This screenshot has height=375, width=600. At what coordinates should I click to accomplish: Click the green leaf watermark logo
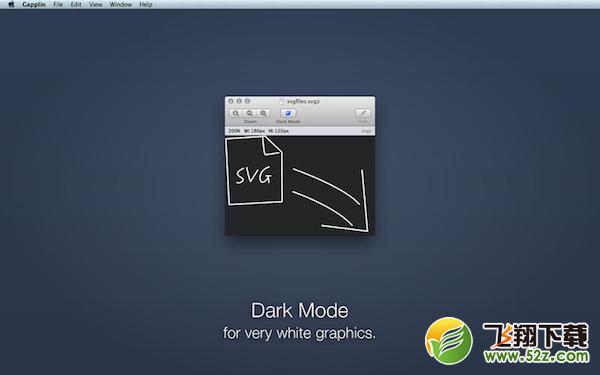(449, 341)
